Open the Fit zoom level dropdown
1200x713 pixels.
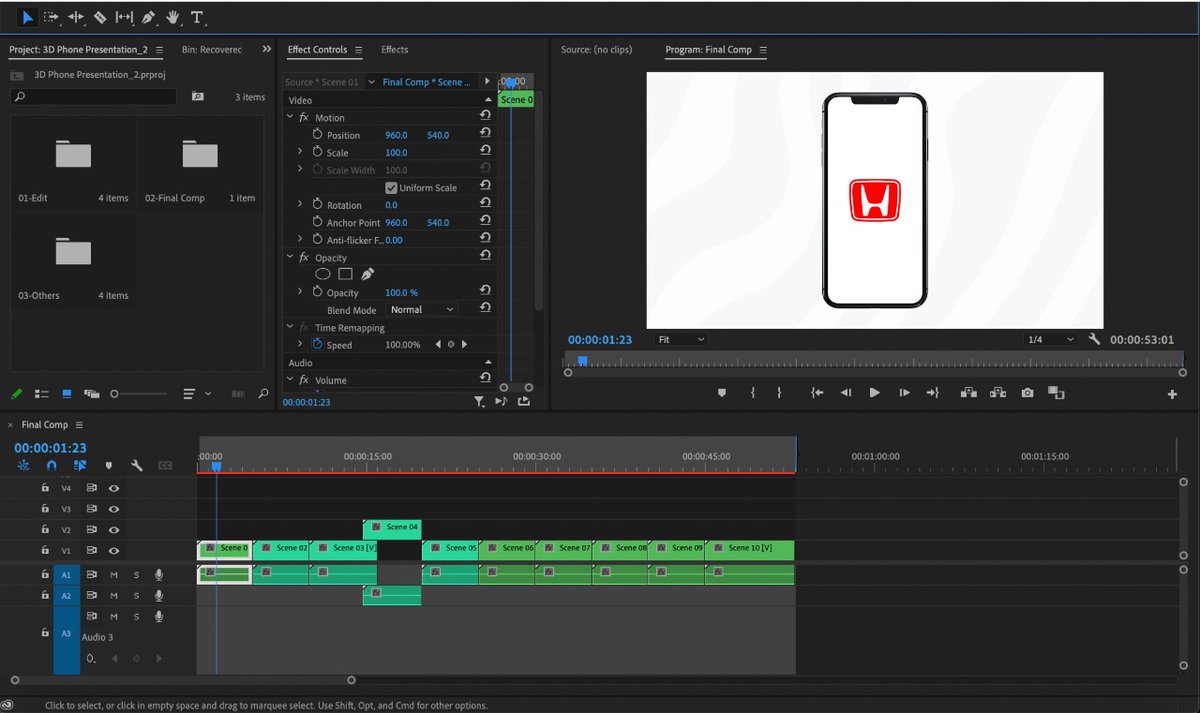[681, 340]
